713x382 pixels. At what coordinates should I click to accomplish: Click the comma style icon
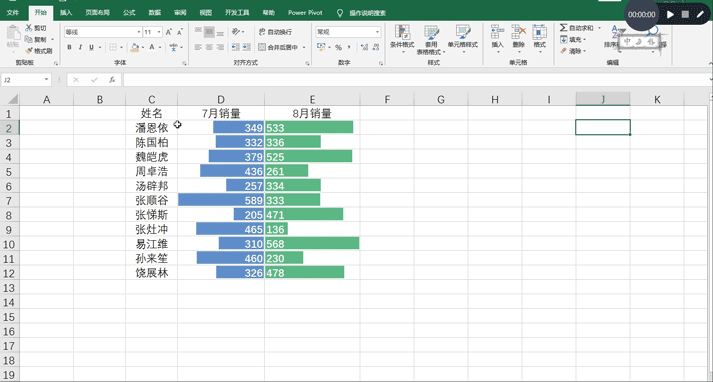tap(349, 47)
